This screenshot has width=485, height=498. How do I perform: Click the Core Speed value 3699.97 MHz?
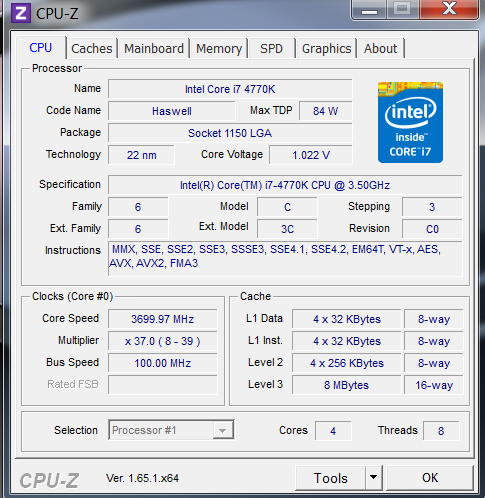point(163,319)
